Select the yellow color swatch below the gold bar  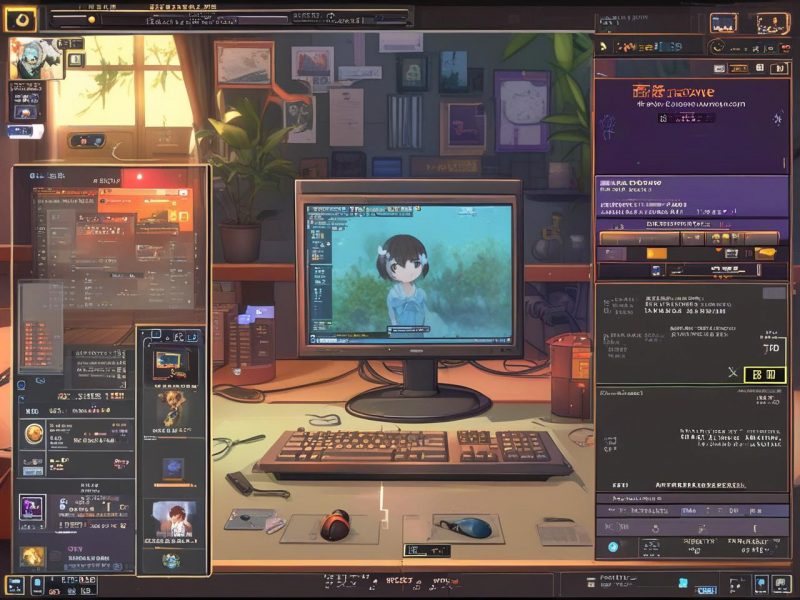(657, 254)
